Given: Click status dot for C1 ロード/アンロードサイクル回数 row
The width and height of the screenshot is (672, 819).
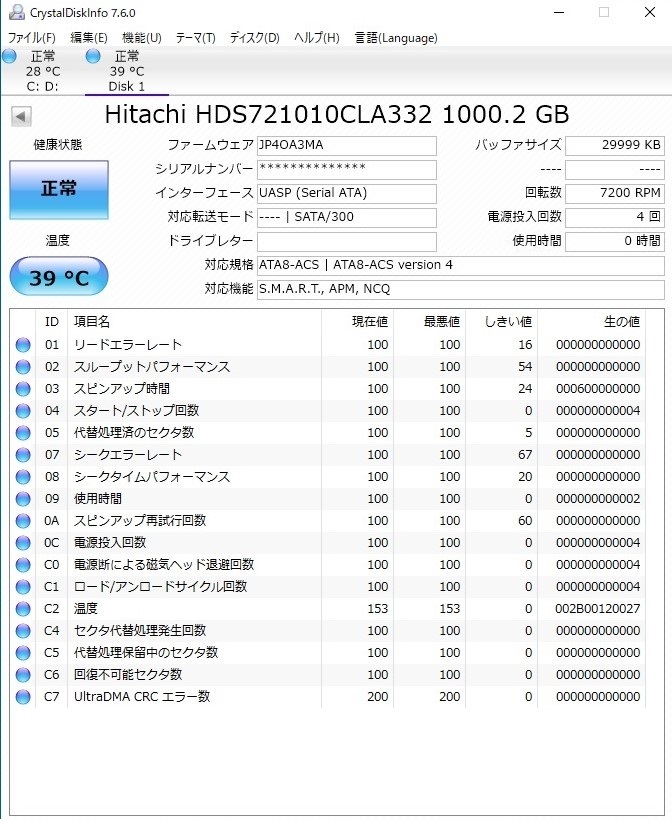Looking at the screenshot, I should [23, 587].
